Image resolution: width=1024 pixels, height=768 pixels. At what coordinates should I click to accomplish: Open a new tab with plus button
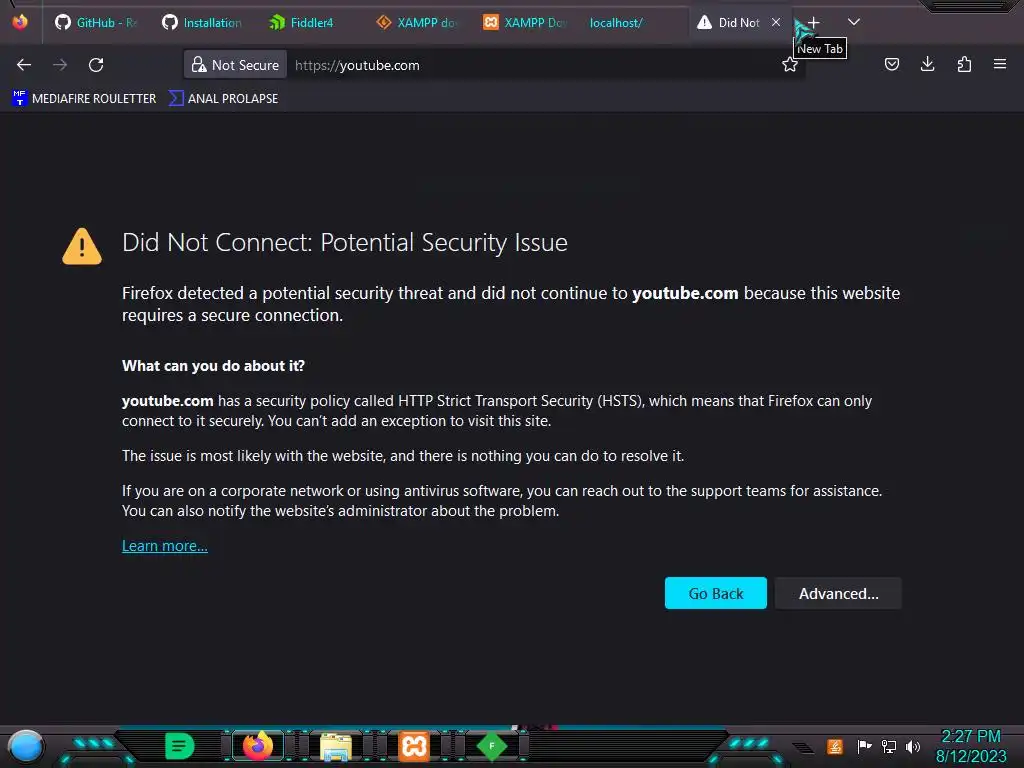point(814,22)
